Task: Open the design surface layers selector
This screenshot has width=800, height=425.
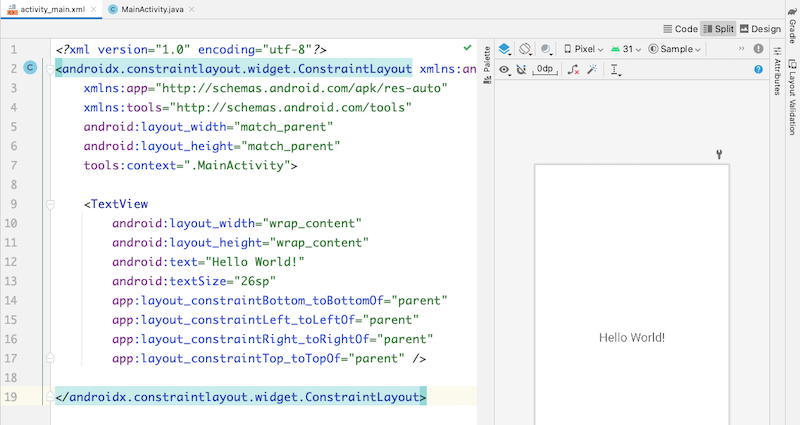Action: tap(504, 49)
